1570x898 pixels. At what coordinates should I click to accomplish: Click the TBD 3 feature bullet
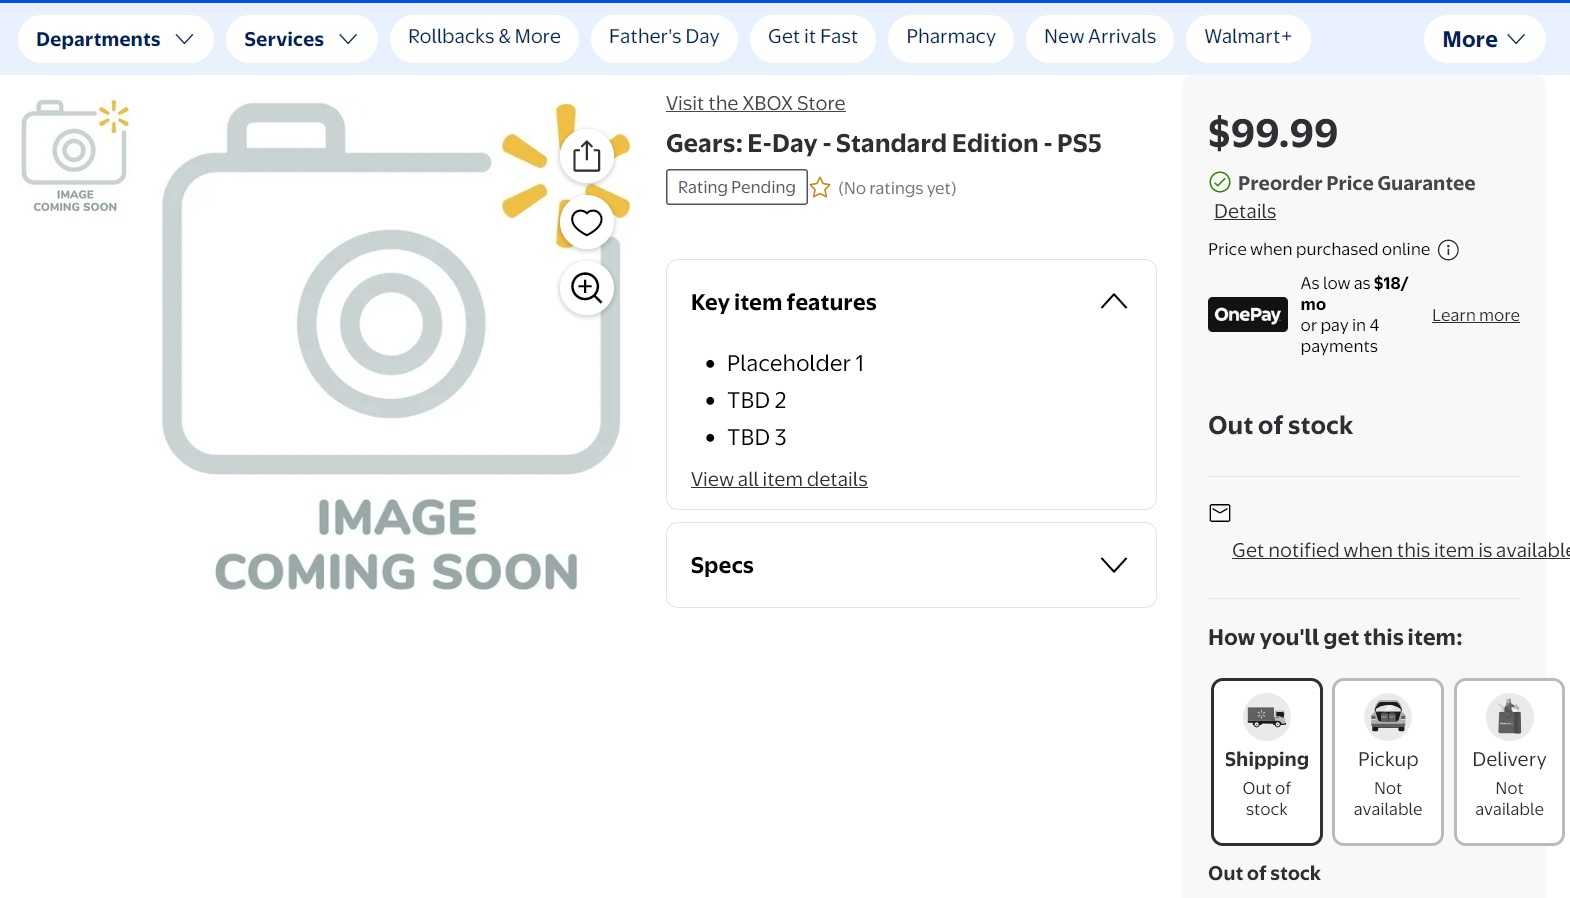(x=756, y=437)
